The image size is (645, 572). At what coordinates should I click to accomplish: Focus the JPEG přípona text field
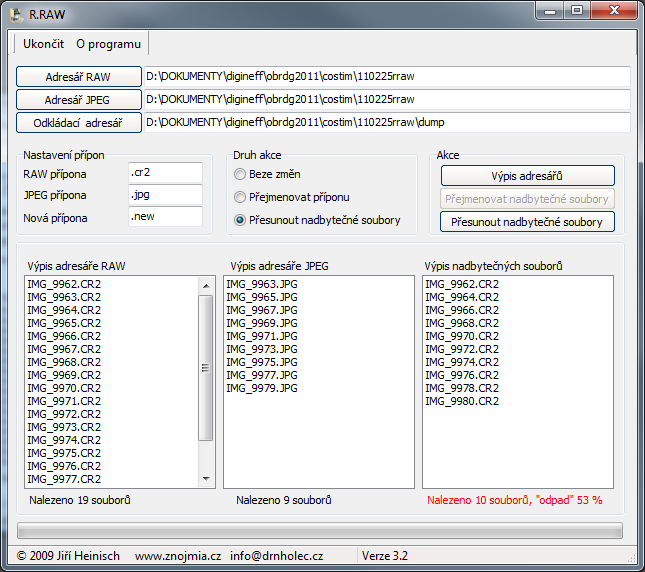tap(165, 195)
